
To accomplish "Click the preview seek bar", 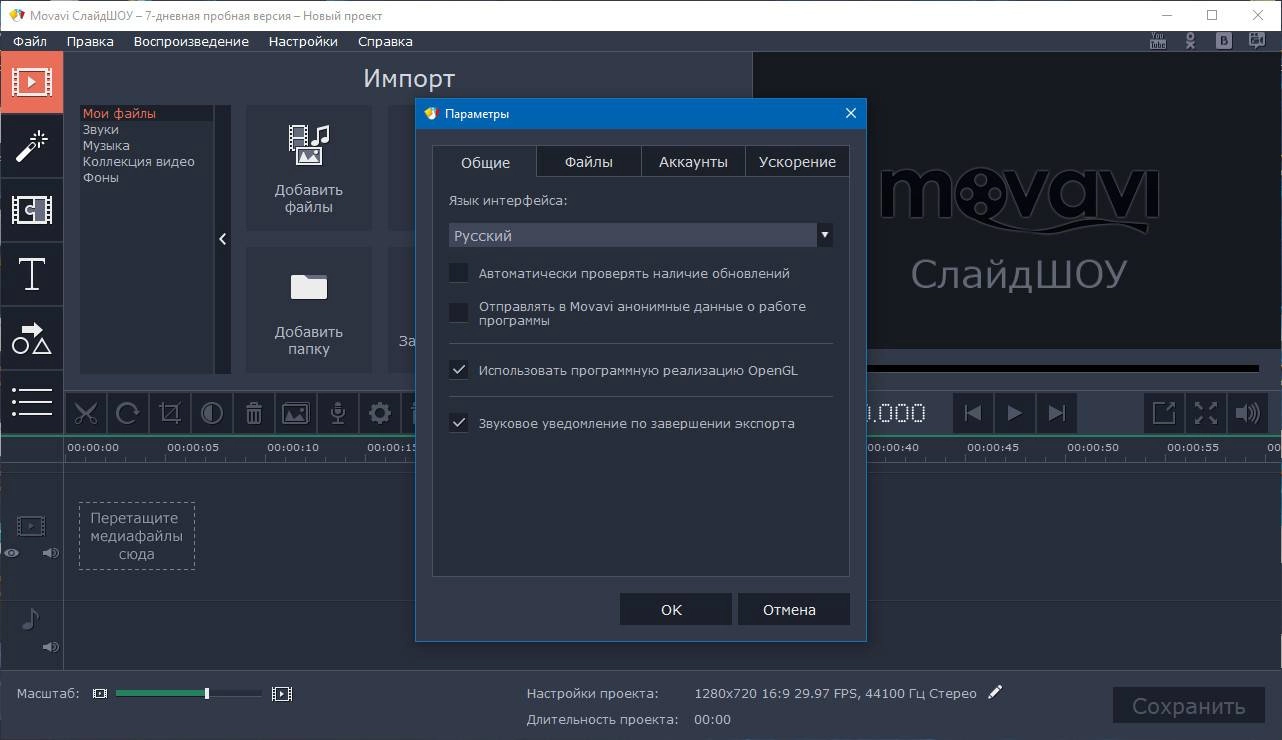I will click(x=1062, y=369).
